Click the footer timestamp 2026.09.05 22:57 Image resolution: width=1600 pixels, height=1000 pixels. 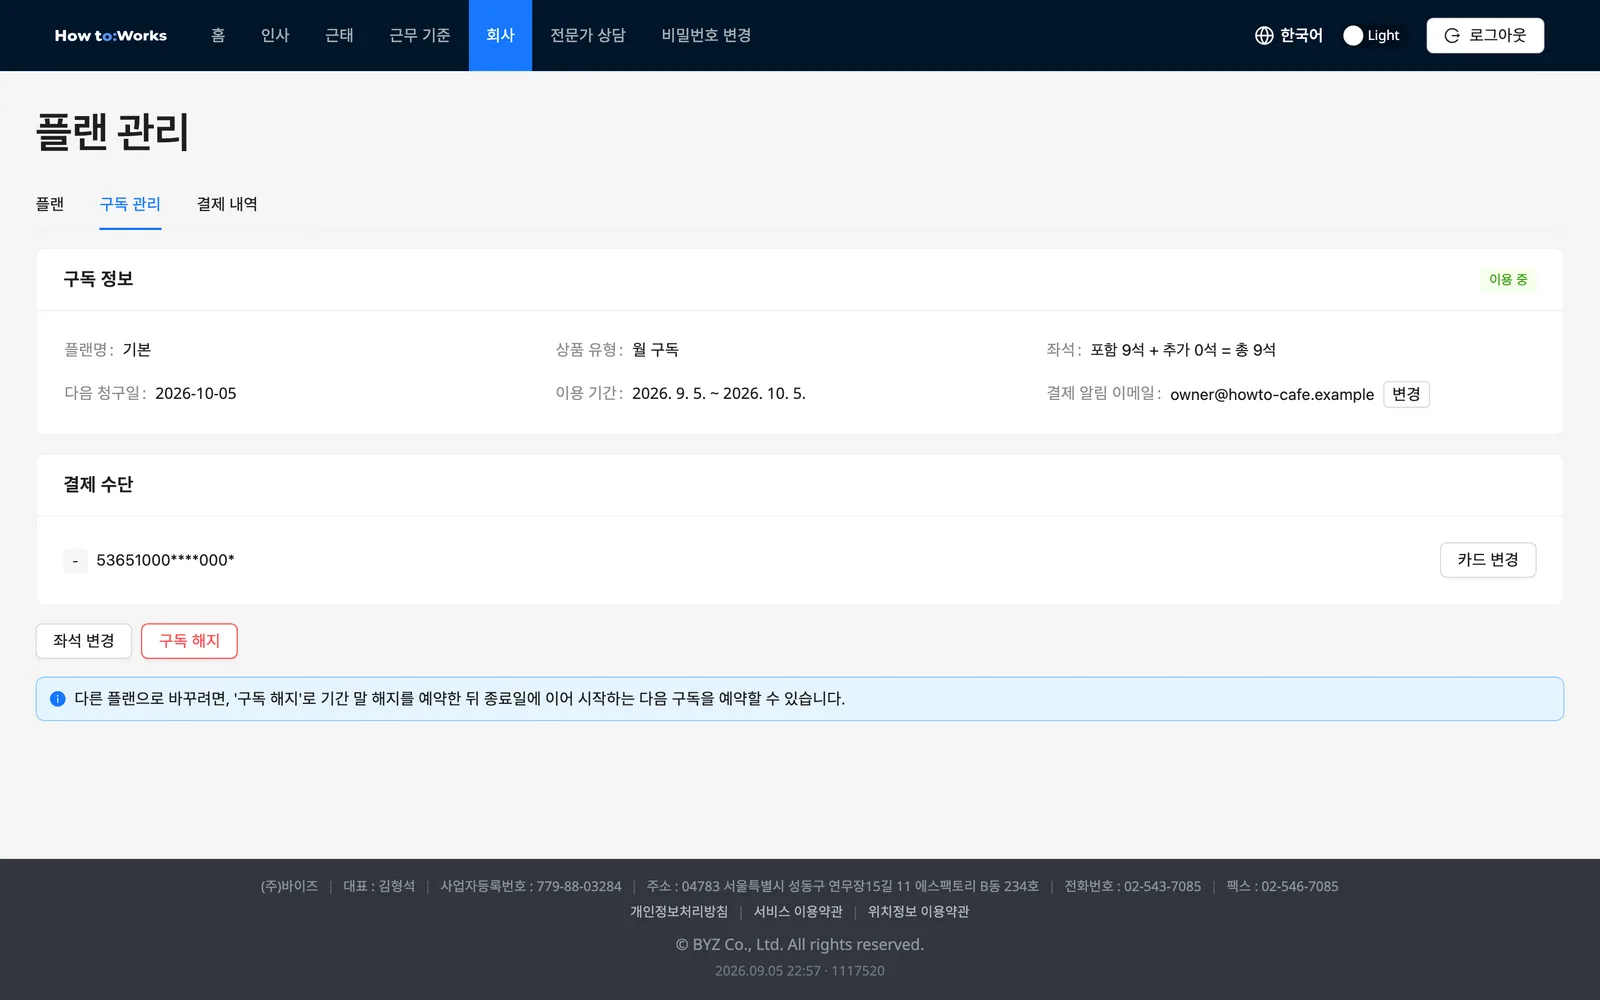click(x=768, y=971)
